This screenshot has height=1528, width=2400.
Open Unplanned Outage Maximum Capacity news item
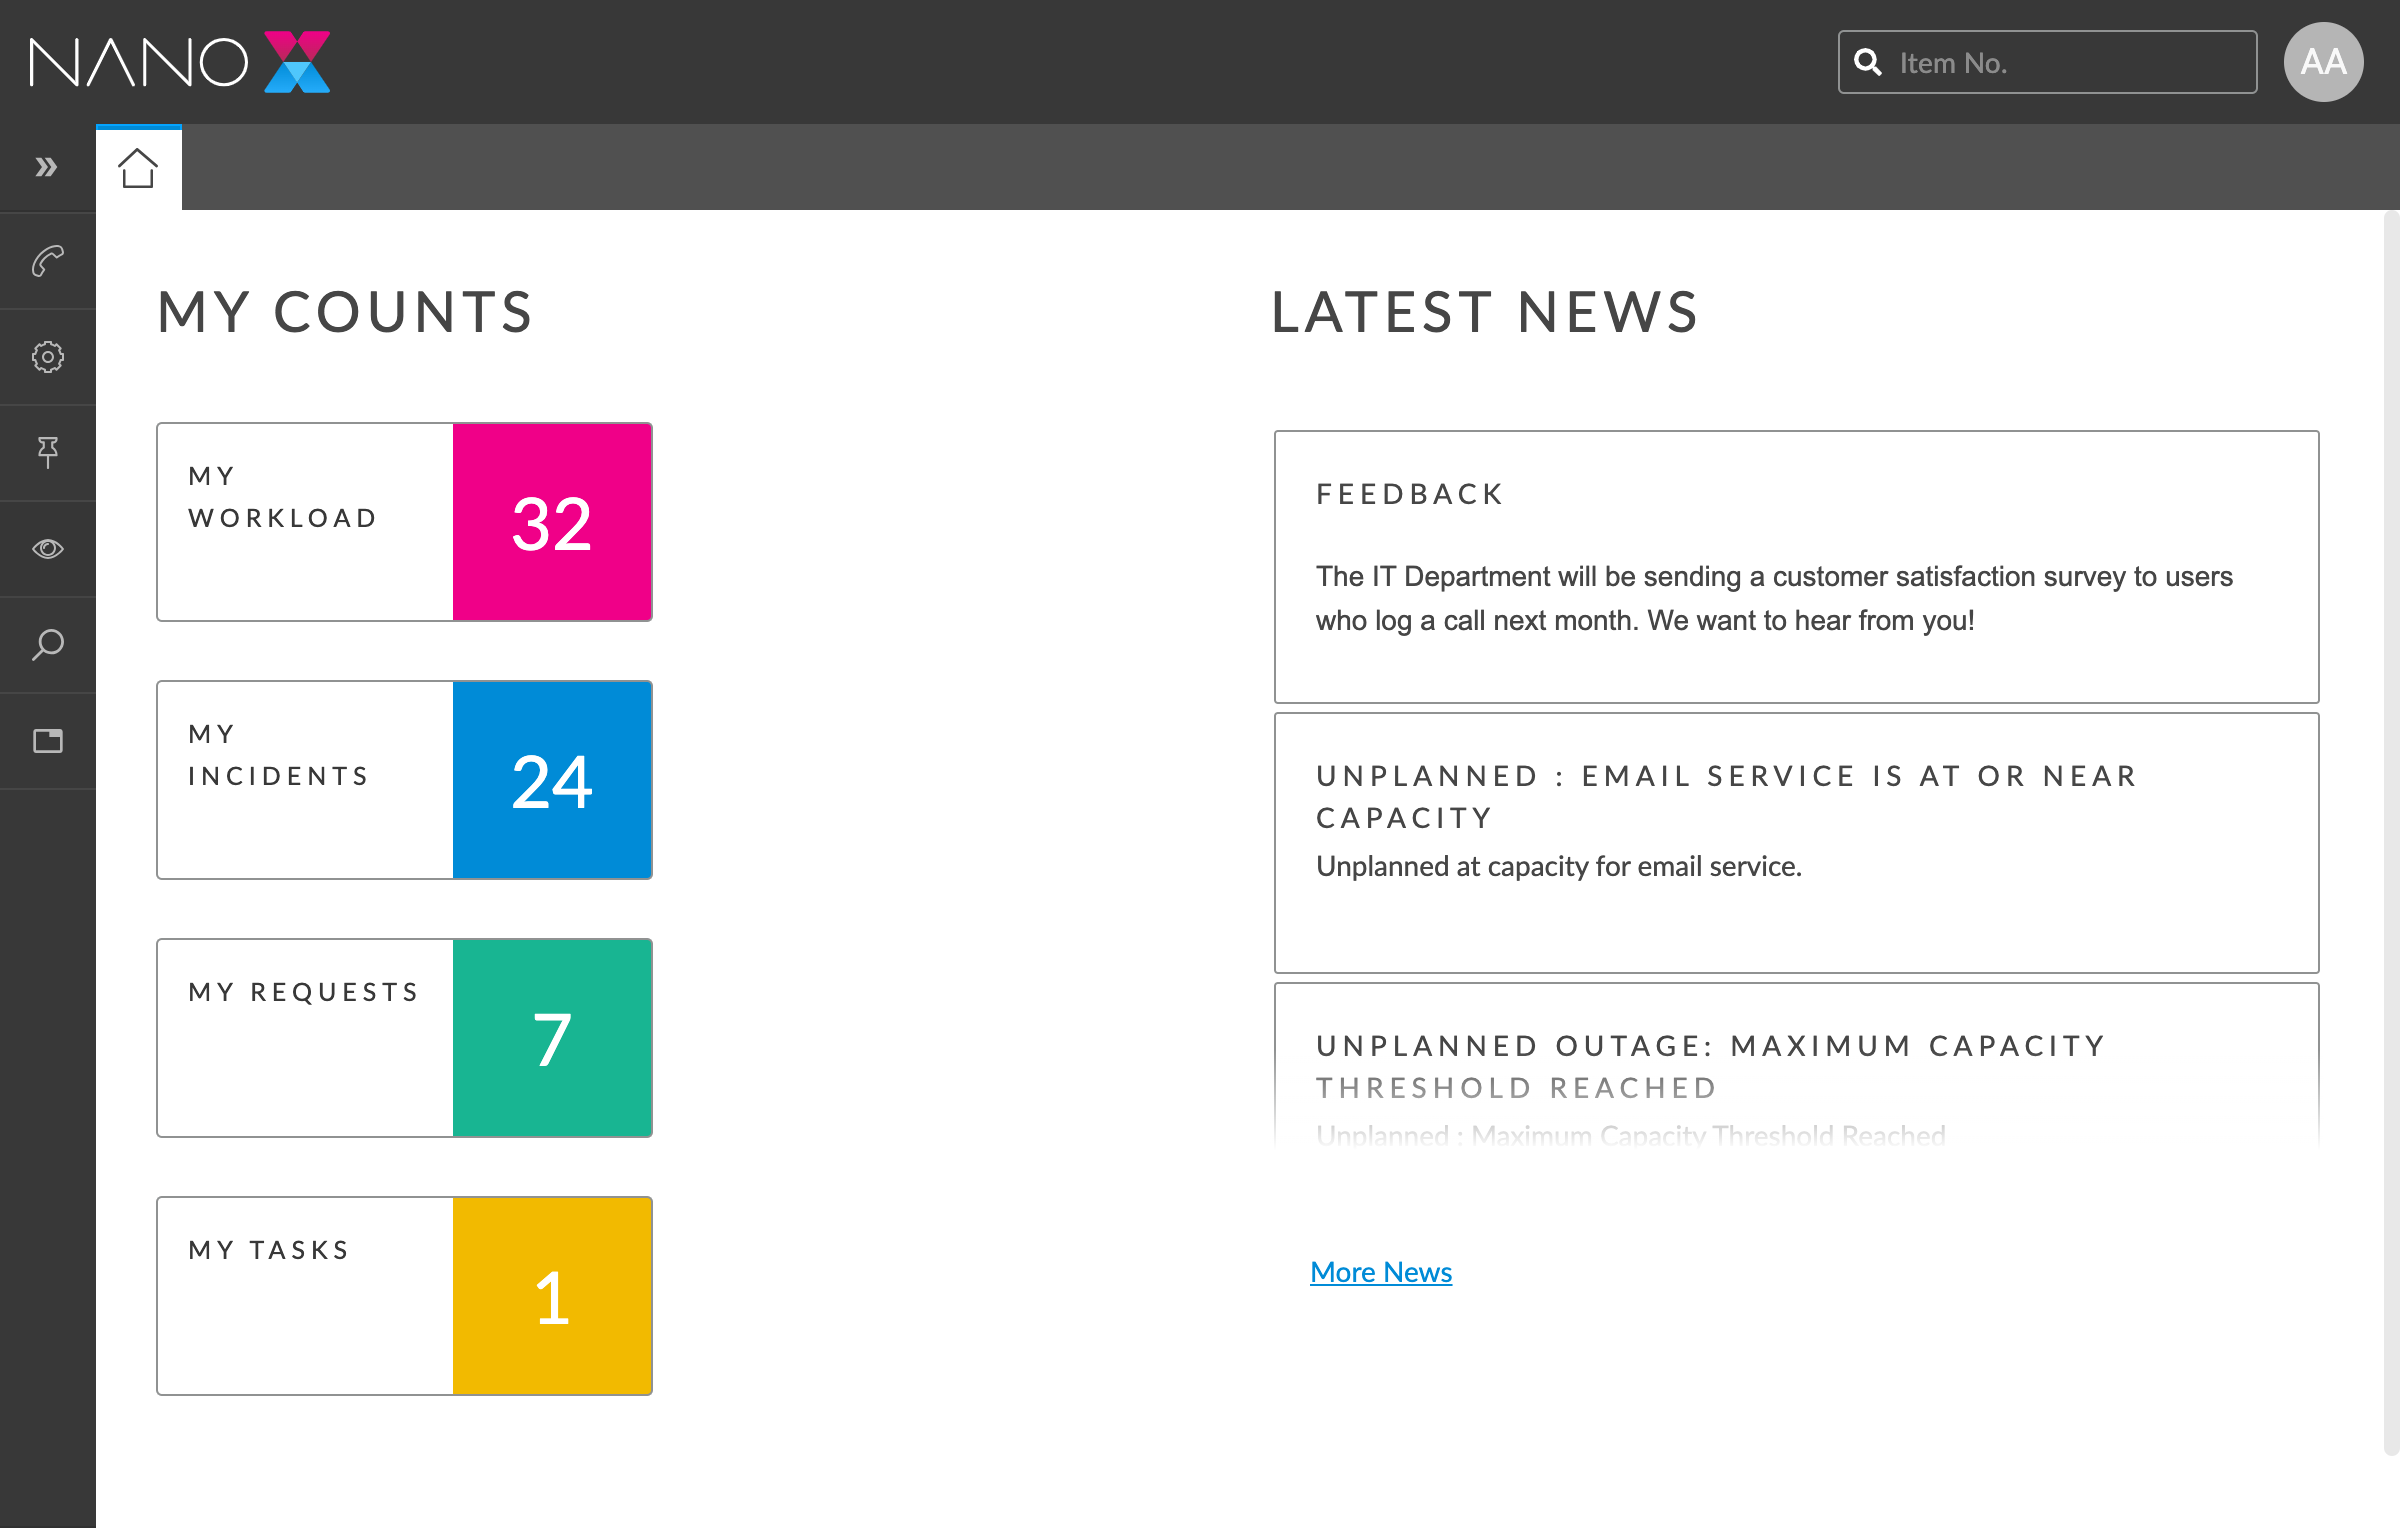tap(1796, 1065)
